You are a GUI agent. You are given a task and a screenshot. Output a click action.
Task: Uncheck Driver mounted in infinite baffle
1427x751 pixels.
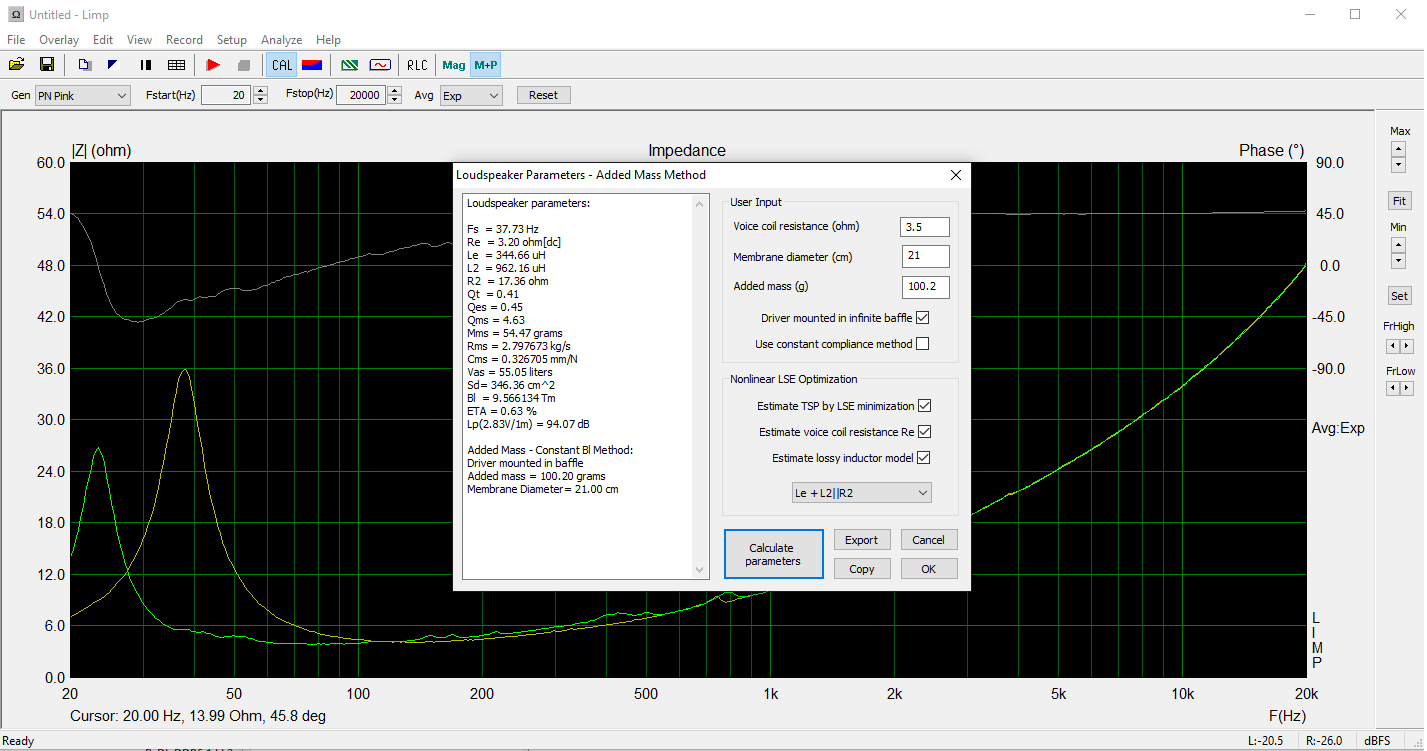922,318
